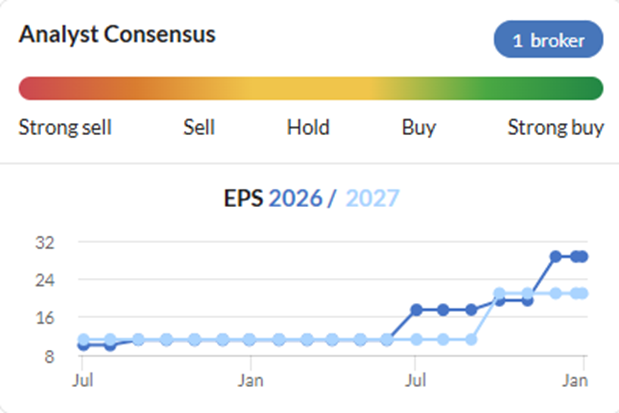The height and width of the screenshot is (413, 619).
Task: Click the 24 y-axis value
Action: tap(45, 280)
